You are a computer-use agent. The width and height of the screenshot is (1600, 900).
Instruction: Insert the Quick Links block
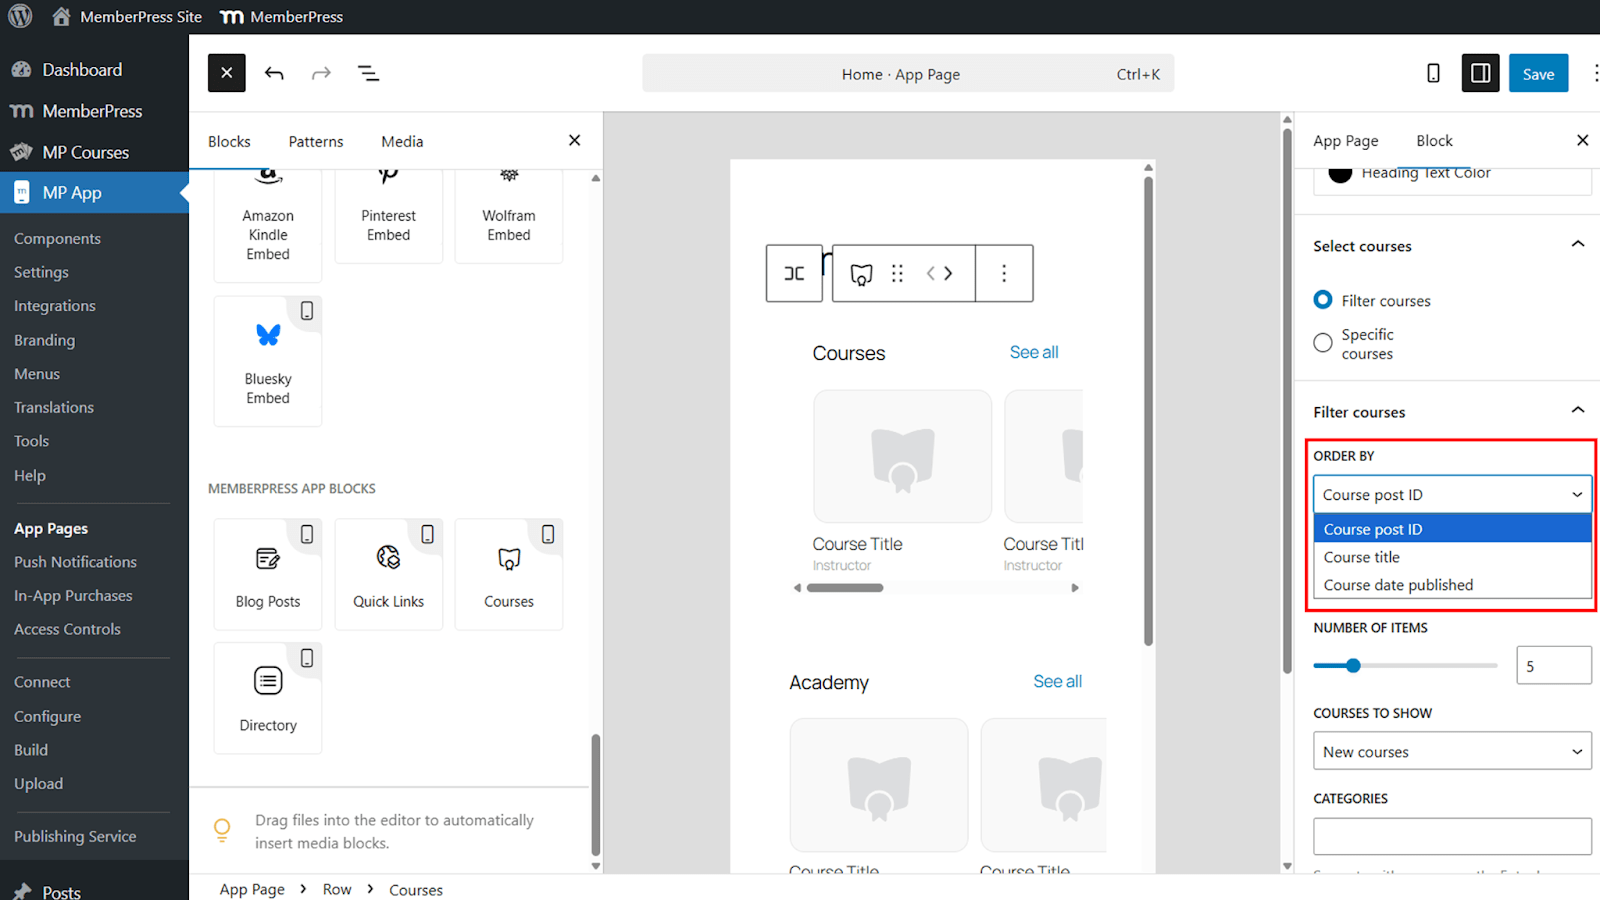[x=388, y=574]
